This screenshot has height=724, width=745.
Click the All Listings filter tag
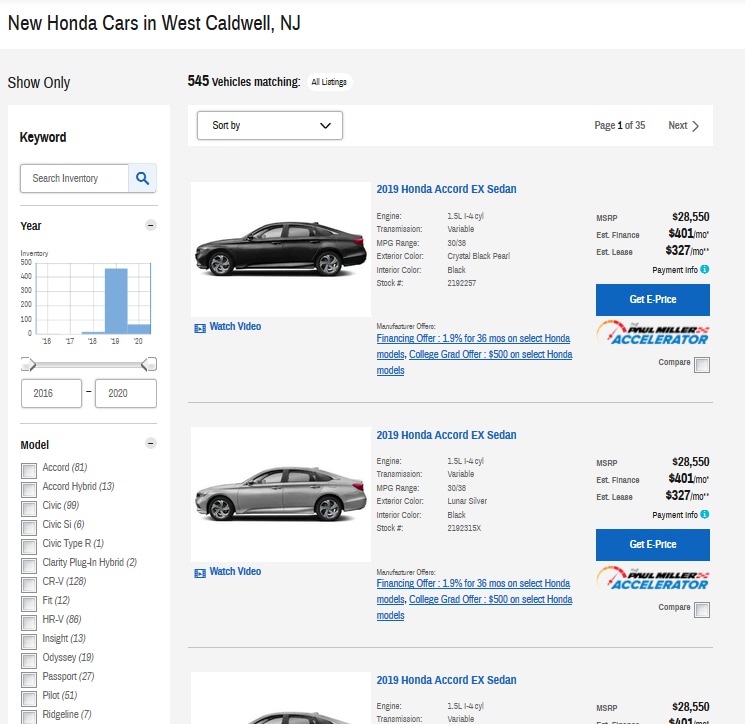[329, 82]
